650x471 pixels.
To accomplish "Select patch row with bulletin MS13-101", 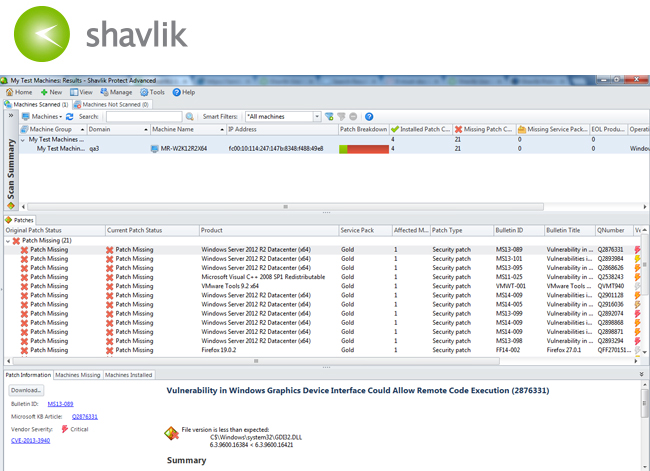I will pos(323,259).
